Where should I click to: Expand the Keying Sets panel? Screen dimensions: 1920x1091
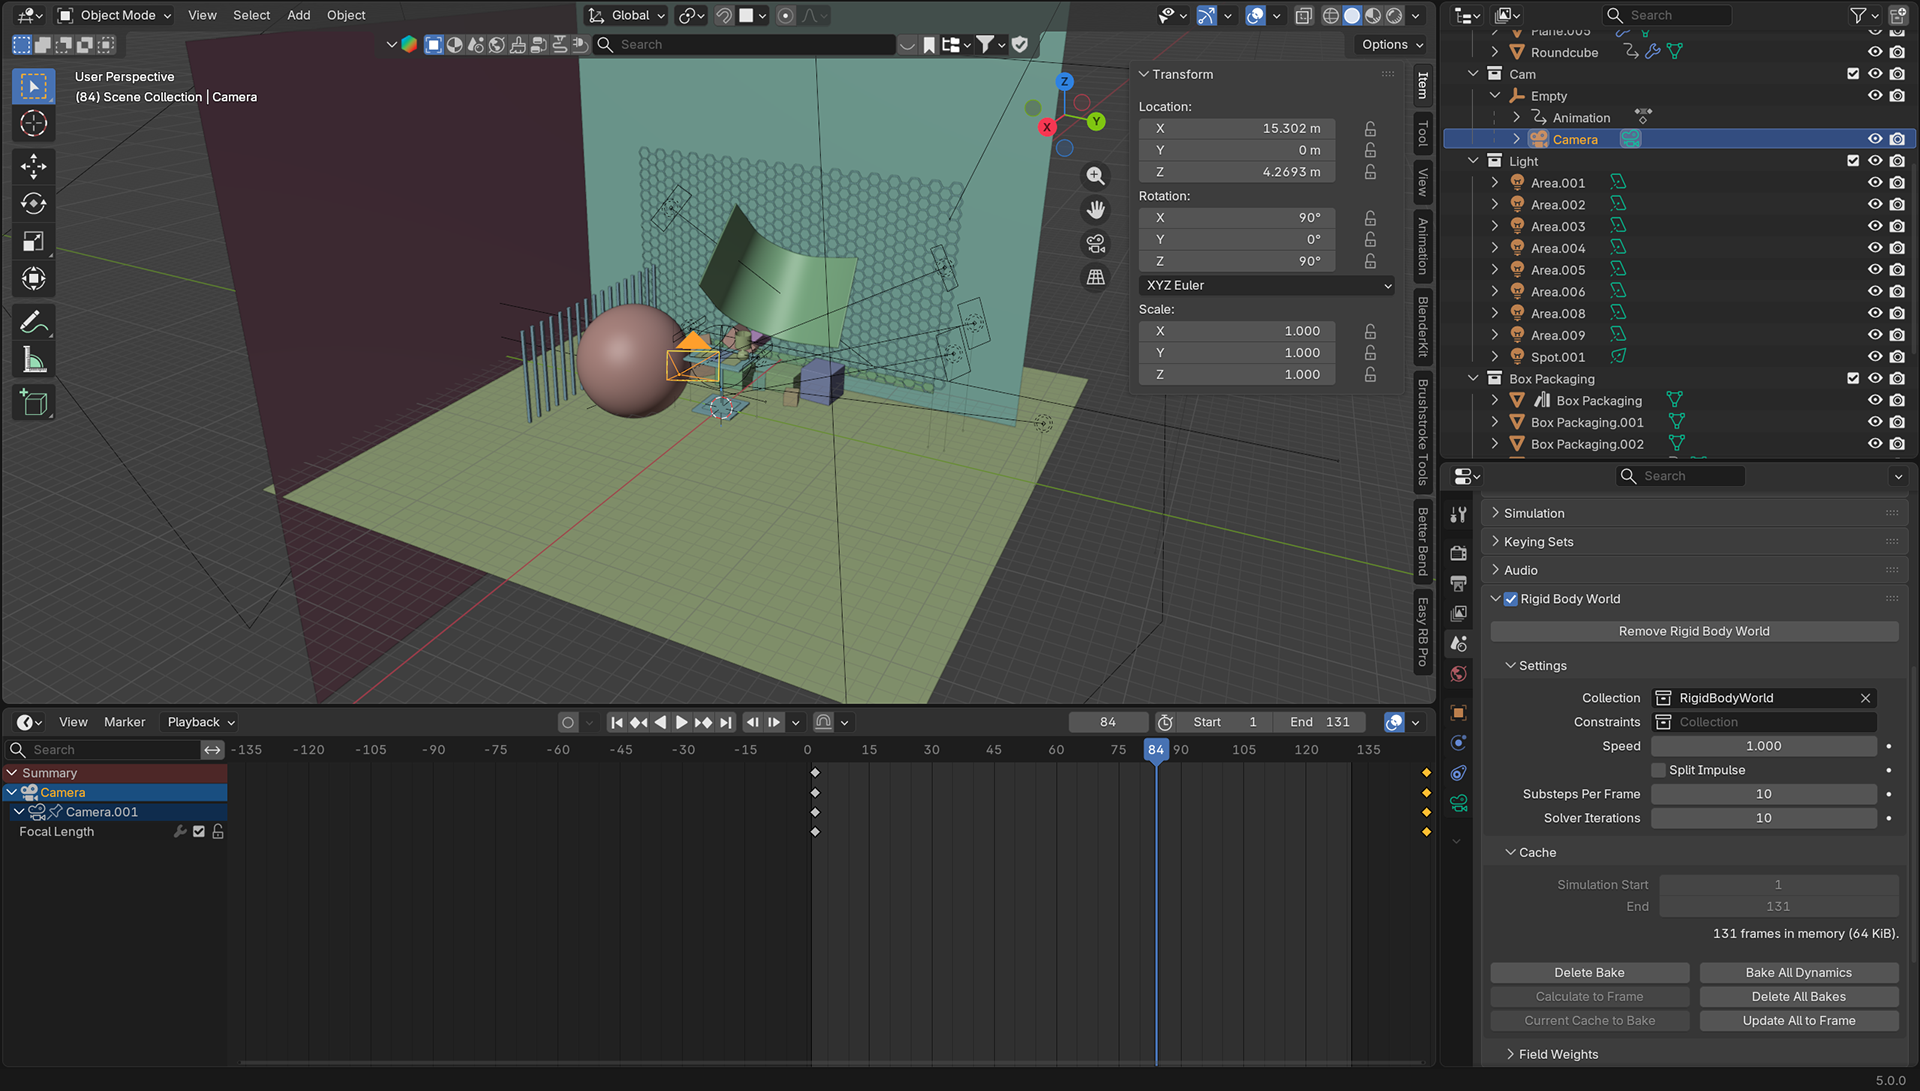click(x=1538, y=542)
